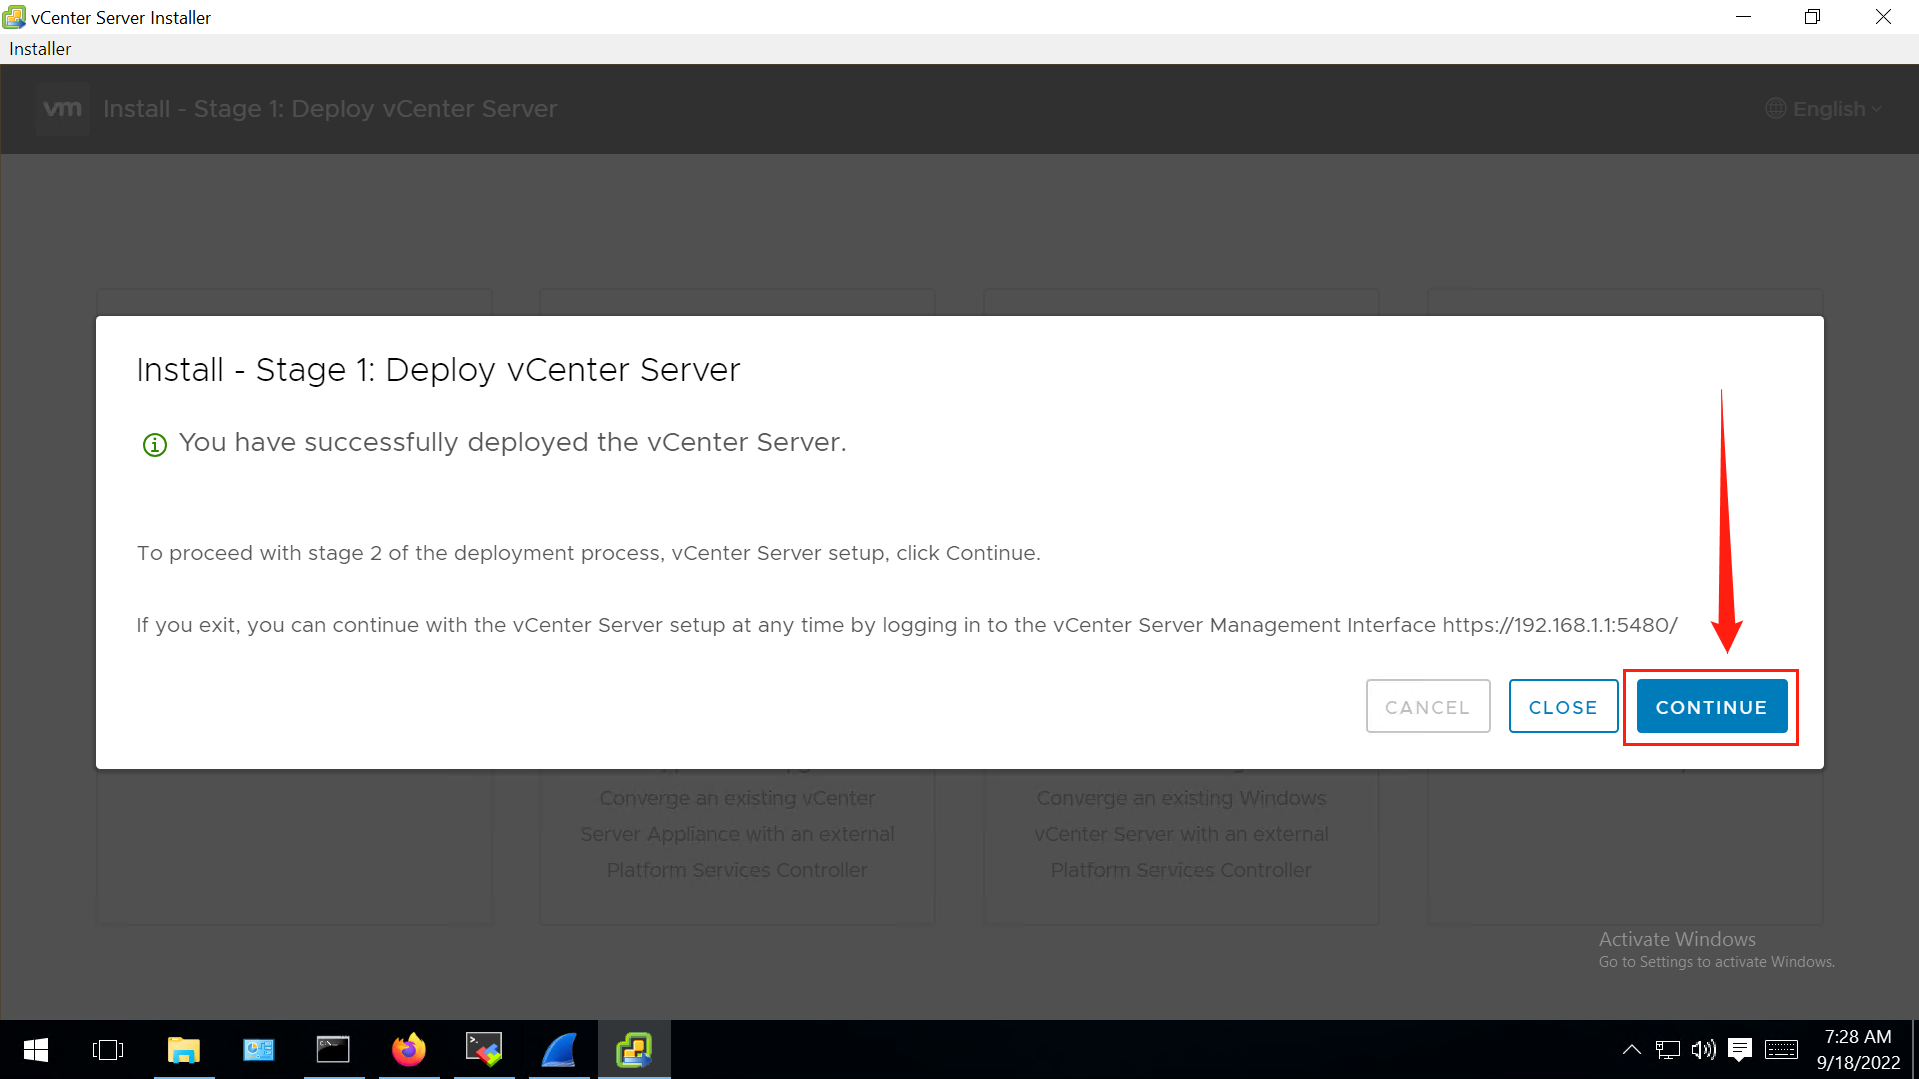Click the successfully deployed message text
Image resolution: width=1919 pixels, height=1079 pixels.
tap(513, 443)
